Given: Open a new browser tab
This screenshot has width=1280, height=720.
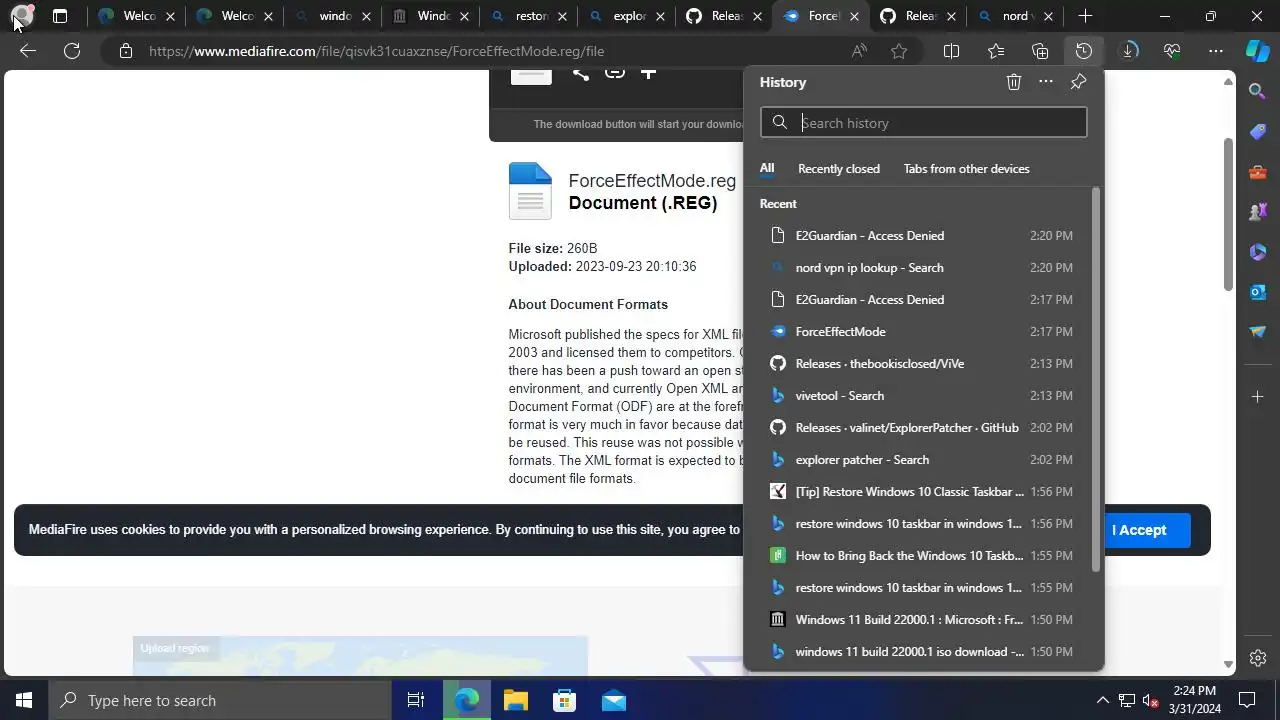Looking at the screenshot, I should (x=1085, y=16).
